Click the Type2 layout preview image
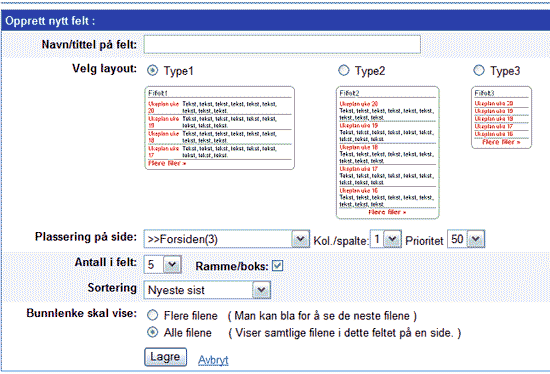The width and height of the screenshot is (550, 374). [x=388, y=153]
